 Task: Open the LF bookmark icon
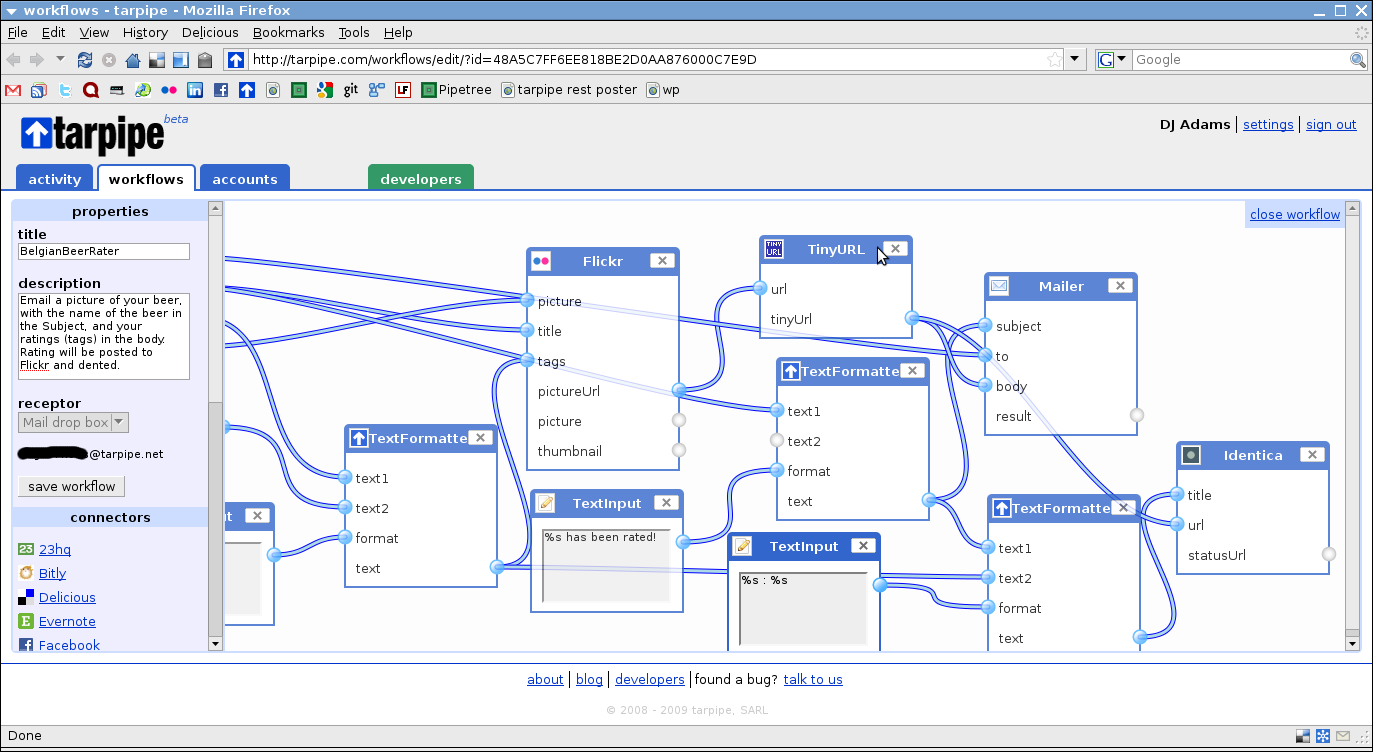point(403,90)
